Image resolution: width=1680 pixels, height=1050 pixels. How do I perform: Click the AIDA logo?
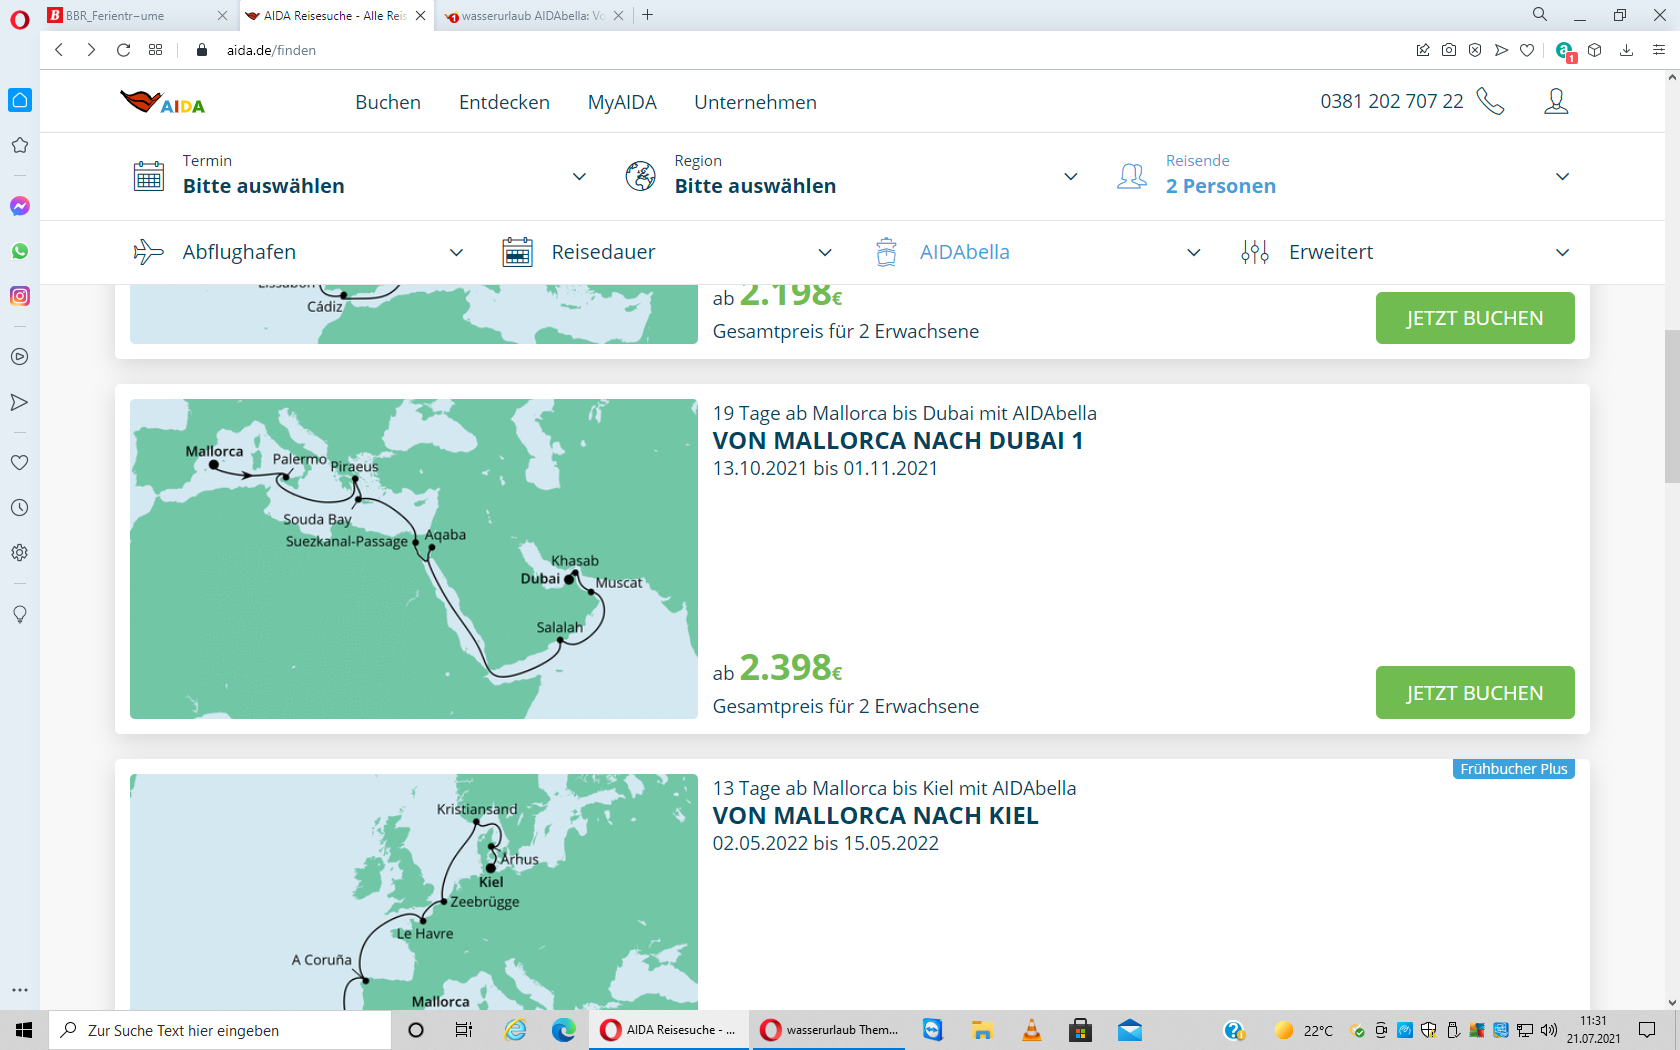pyautogui.click(x=162, y=102)
